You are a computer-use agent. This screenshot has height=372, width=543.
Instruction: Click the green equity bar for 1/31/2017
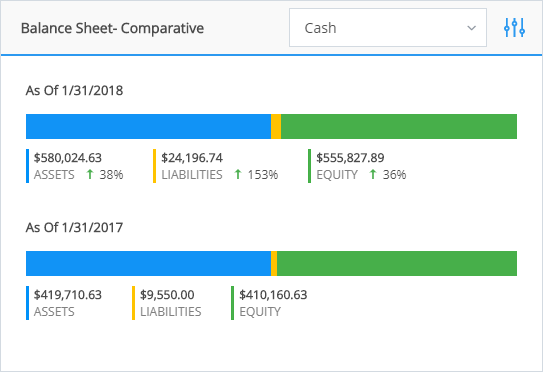(397, 264)
